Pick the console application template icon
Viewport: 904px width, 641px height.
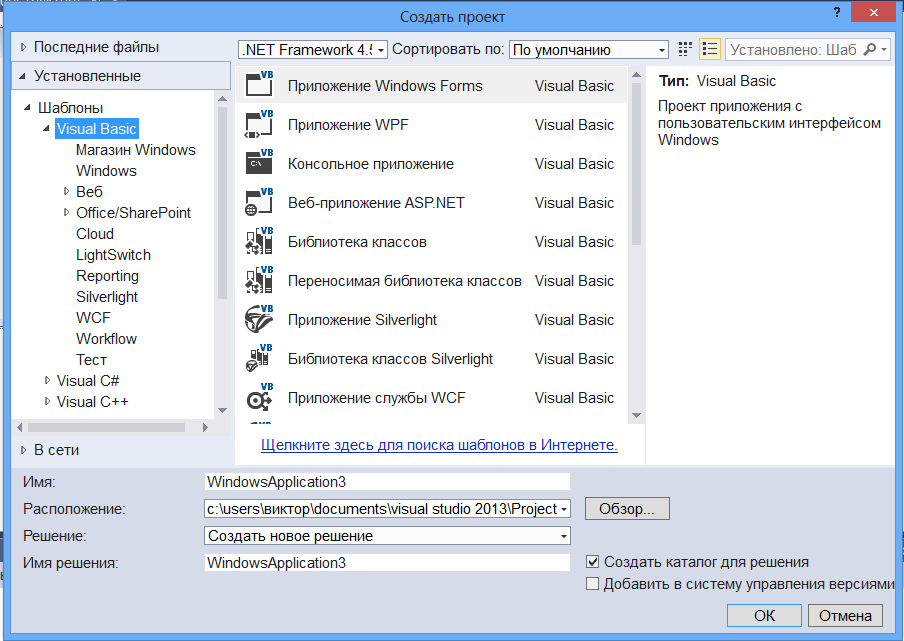(x=259, y=163)
